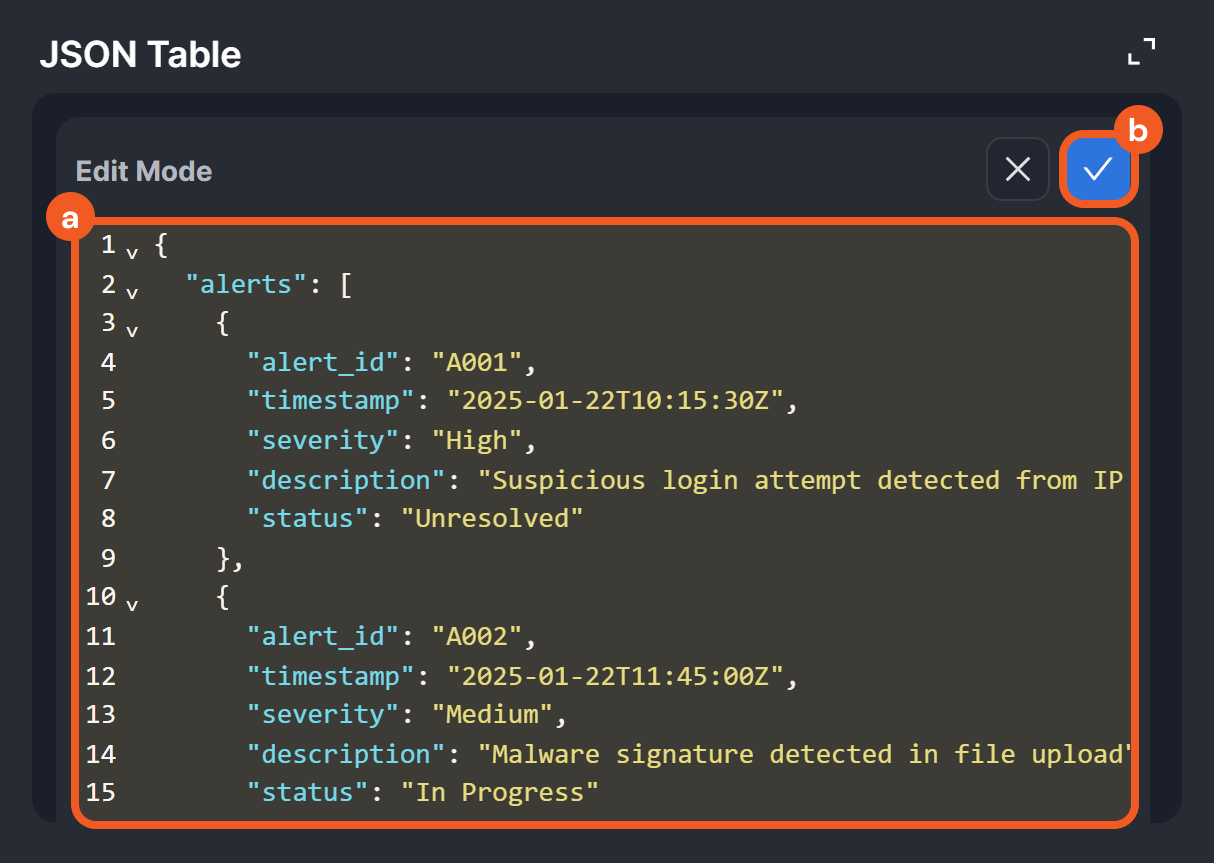Screen dimensions: 1214x863
Task: Click the "A002" alert_id value
Action: click(477, 636)
